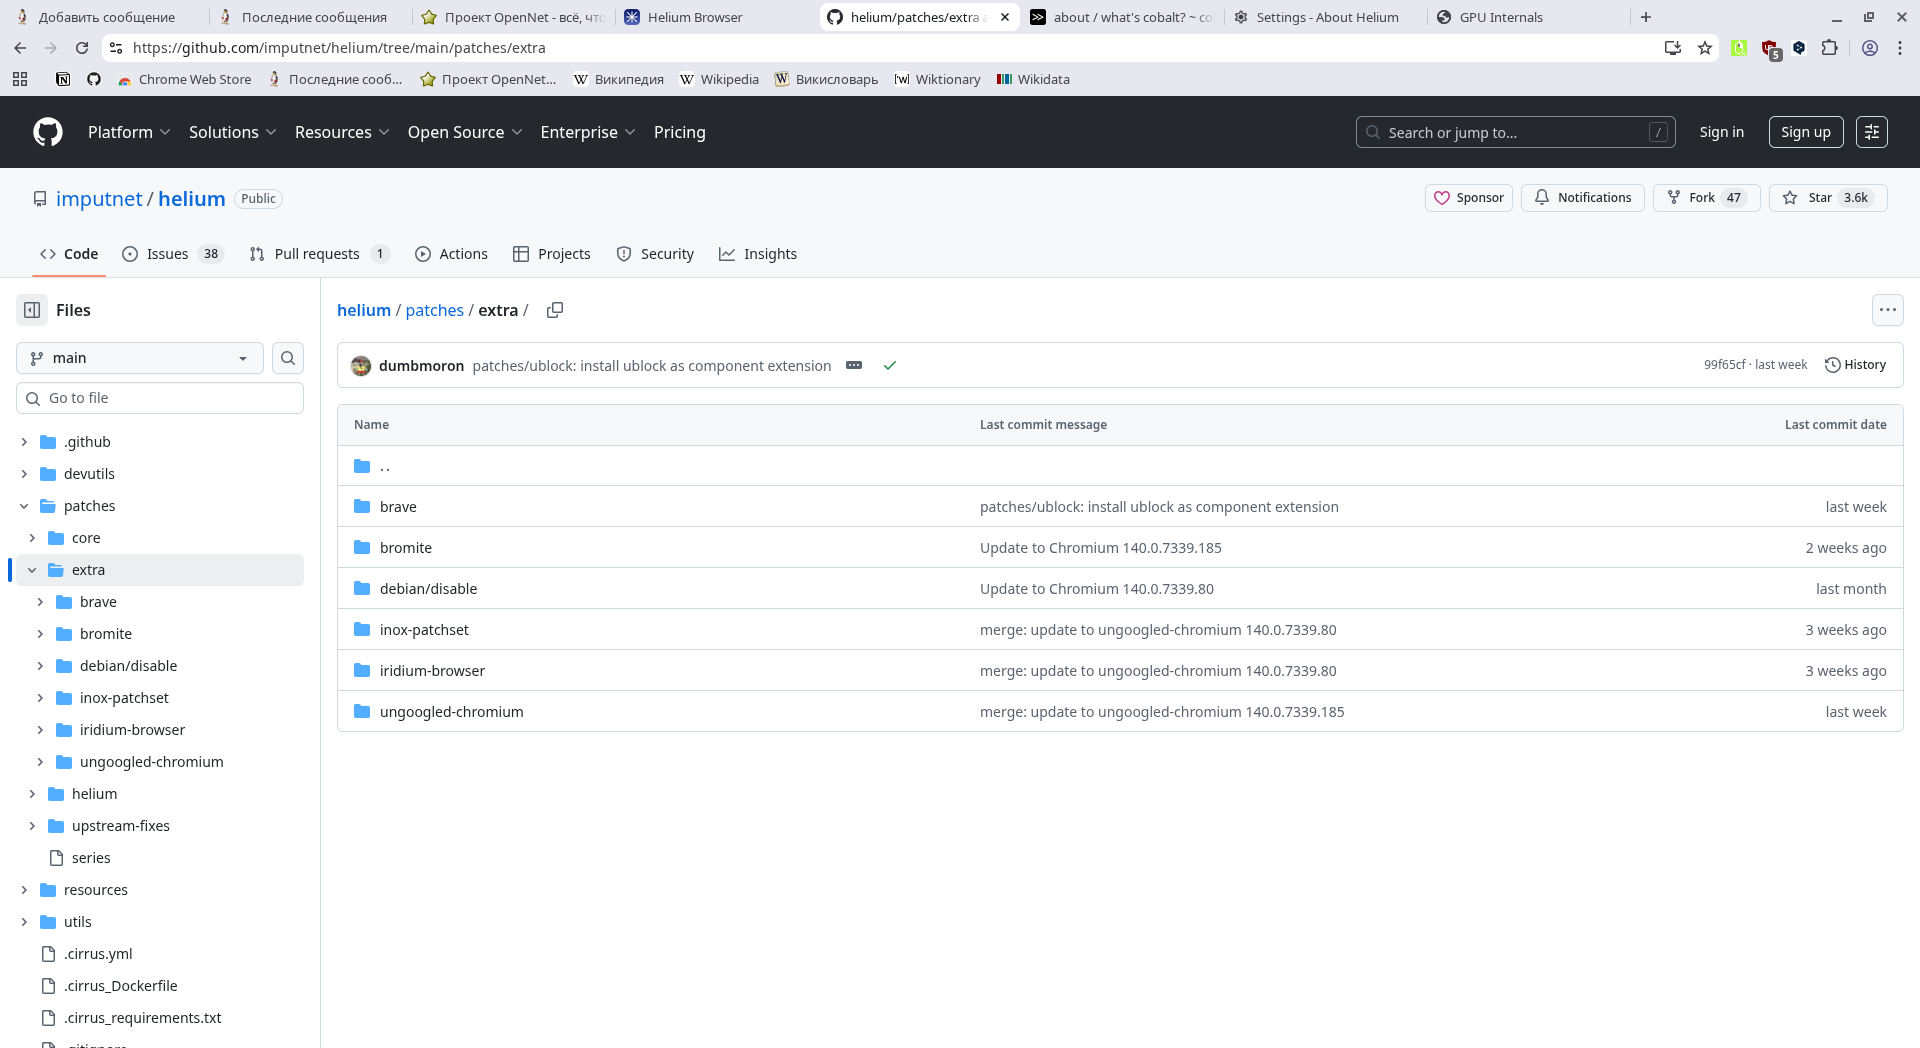Open the more options ellipsis button
Viewport: 1920px width, 1048px height.
click(x=1887, y=310)
